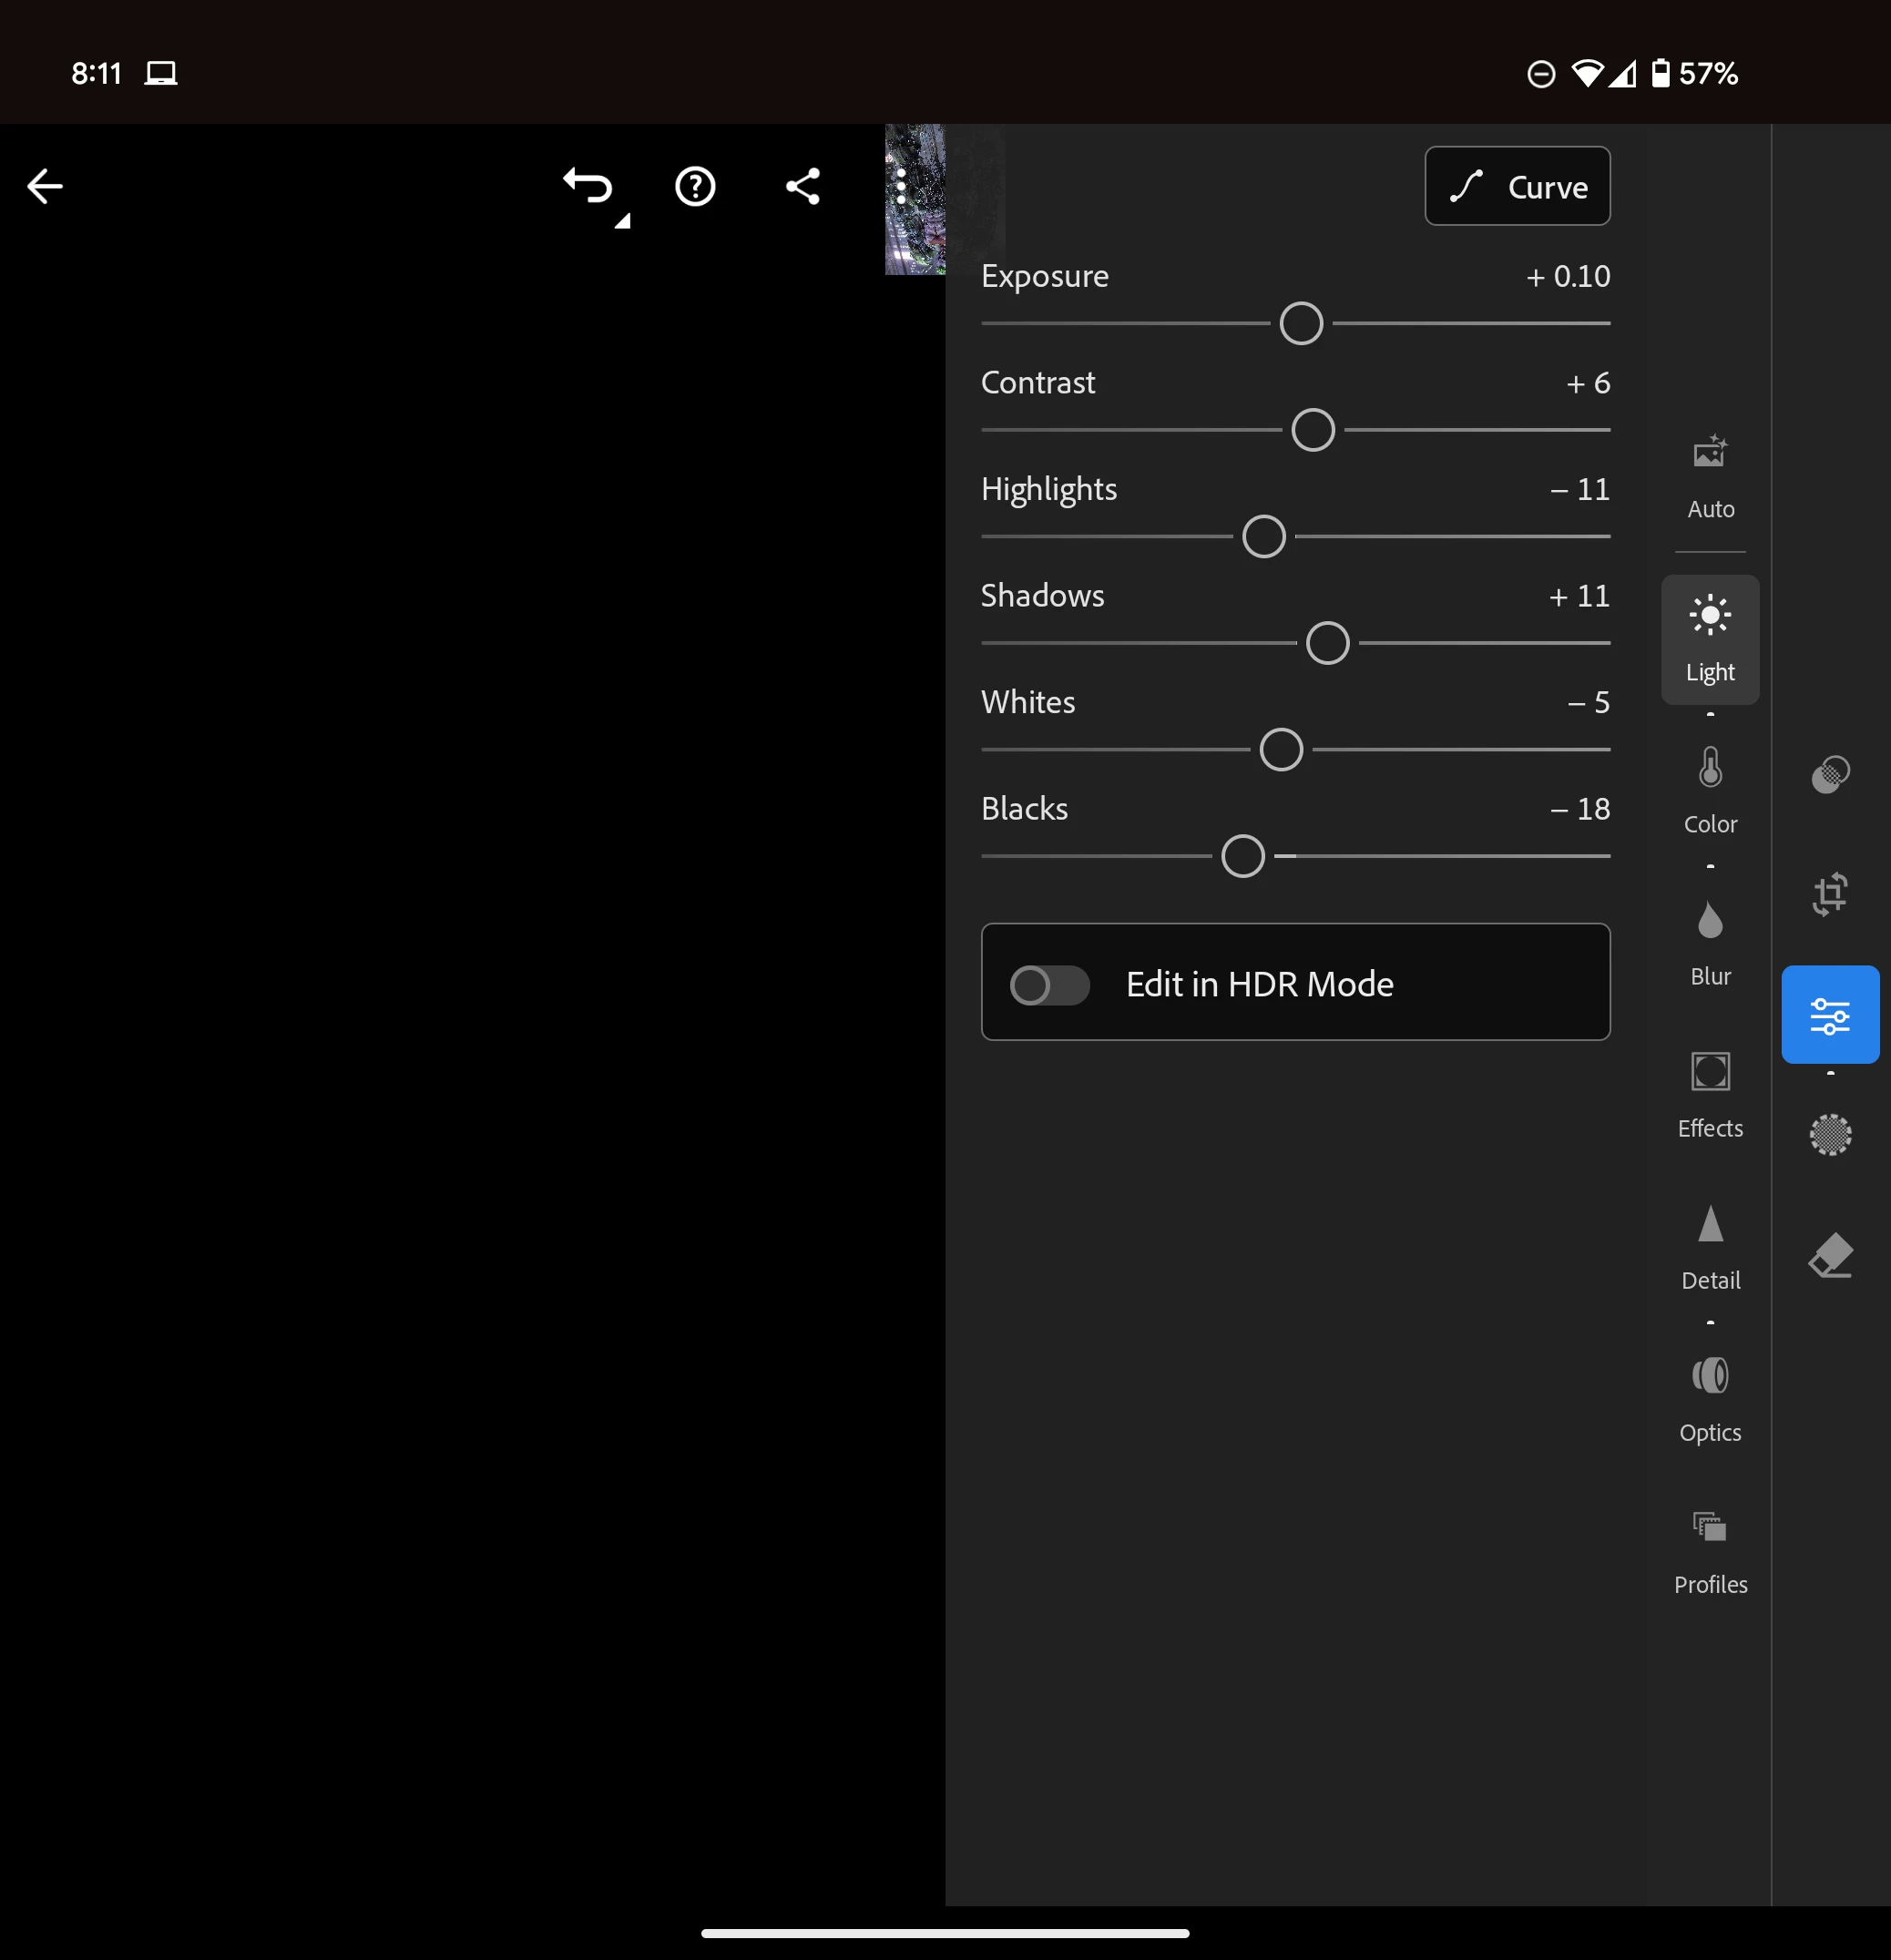The width and height of the screenshot is (1891, 1960).
Task: Open the masking circle tool
Action: pyautogui.click(x=1830, y=1135)
